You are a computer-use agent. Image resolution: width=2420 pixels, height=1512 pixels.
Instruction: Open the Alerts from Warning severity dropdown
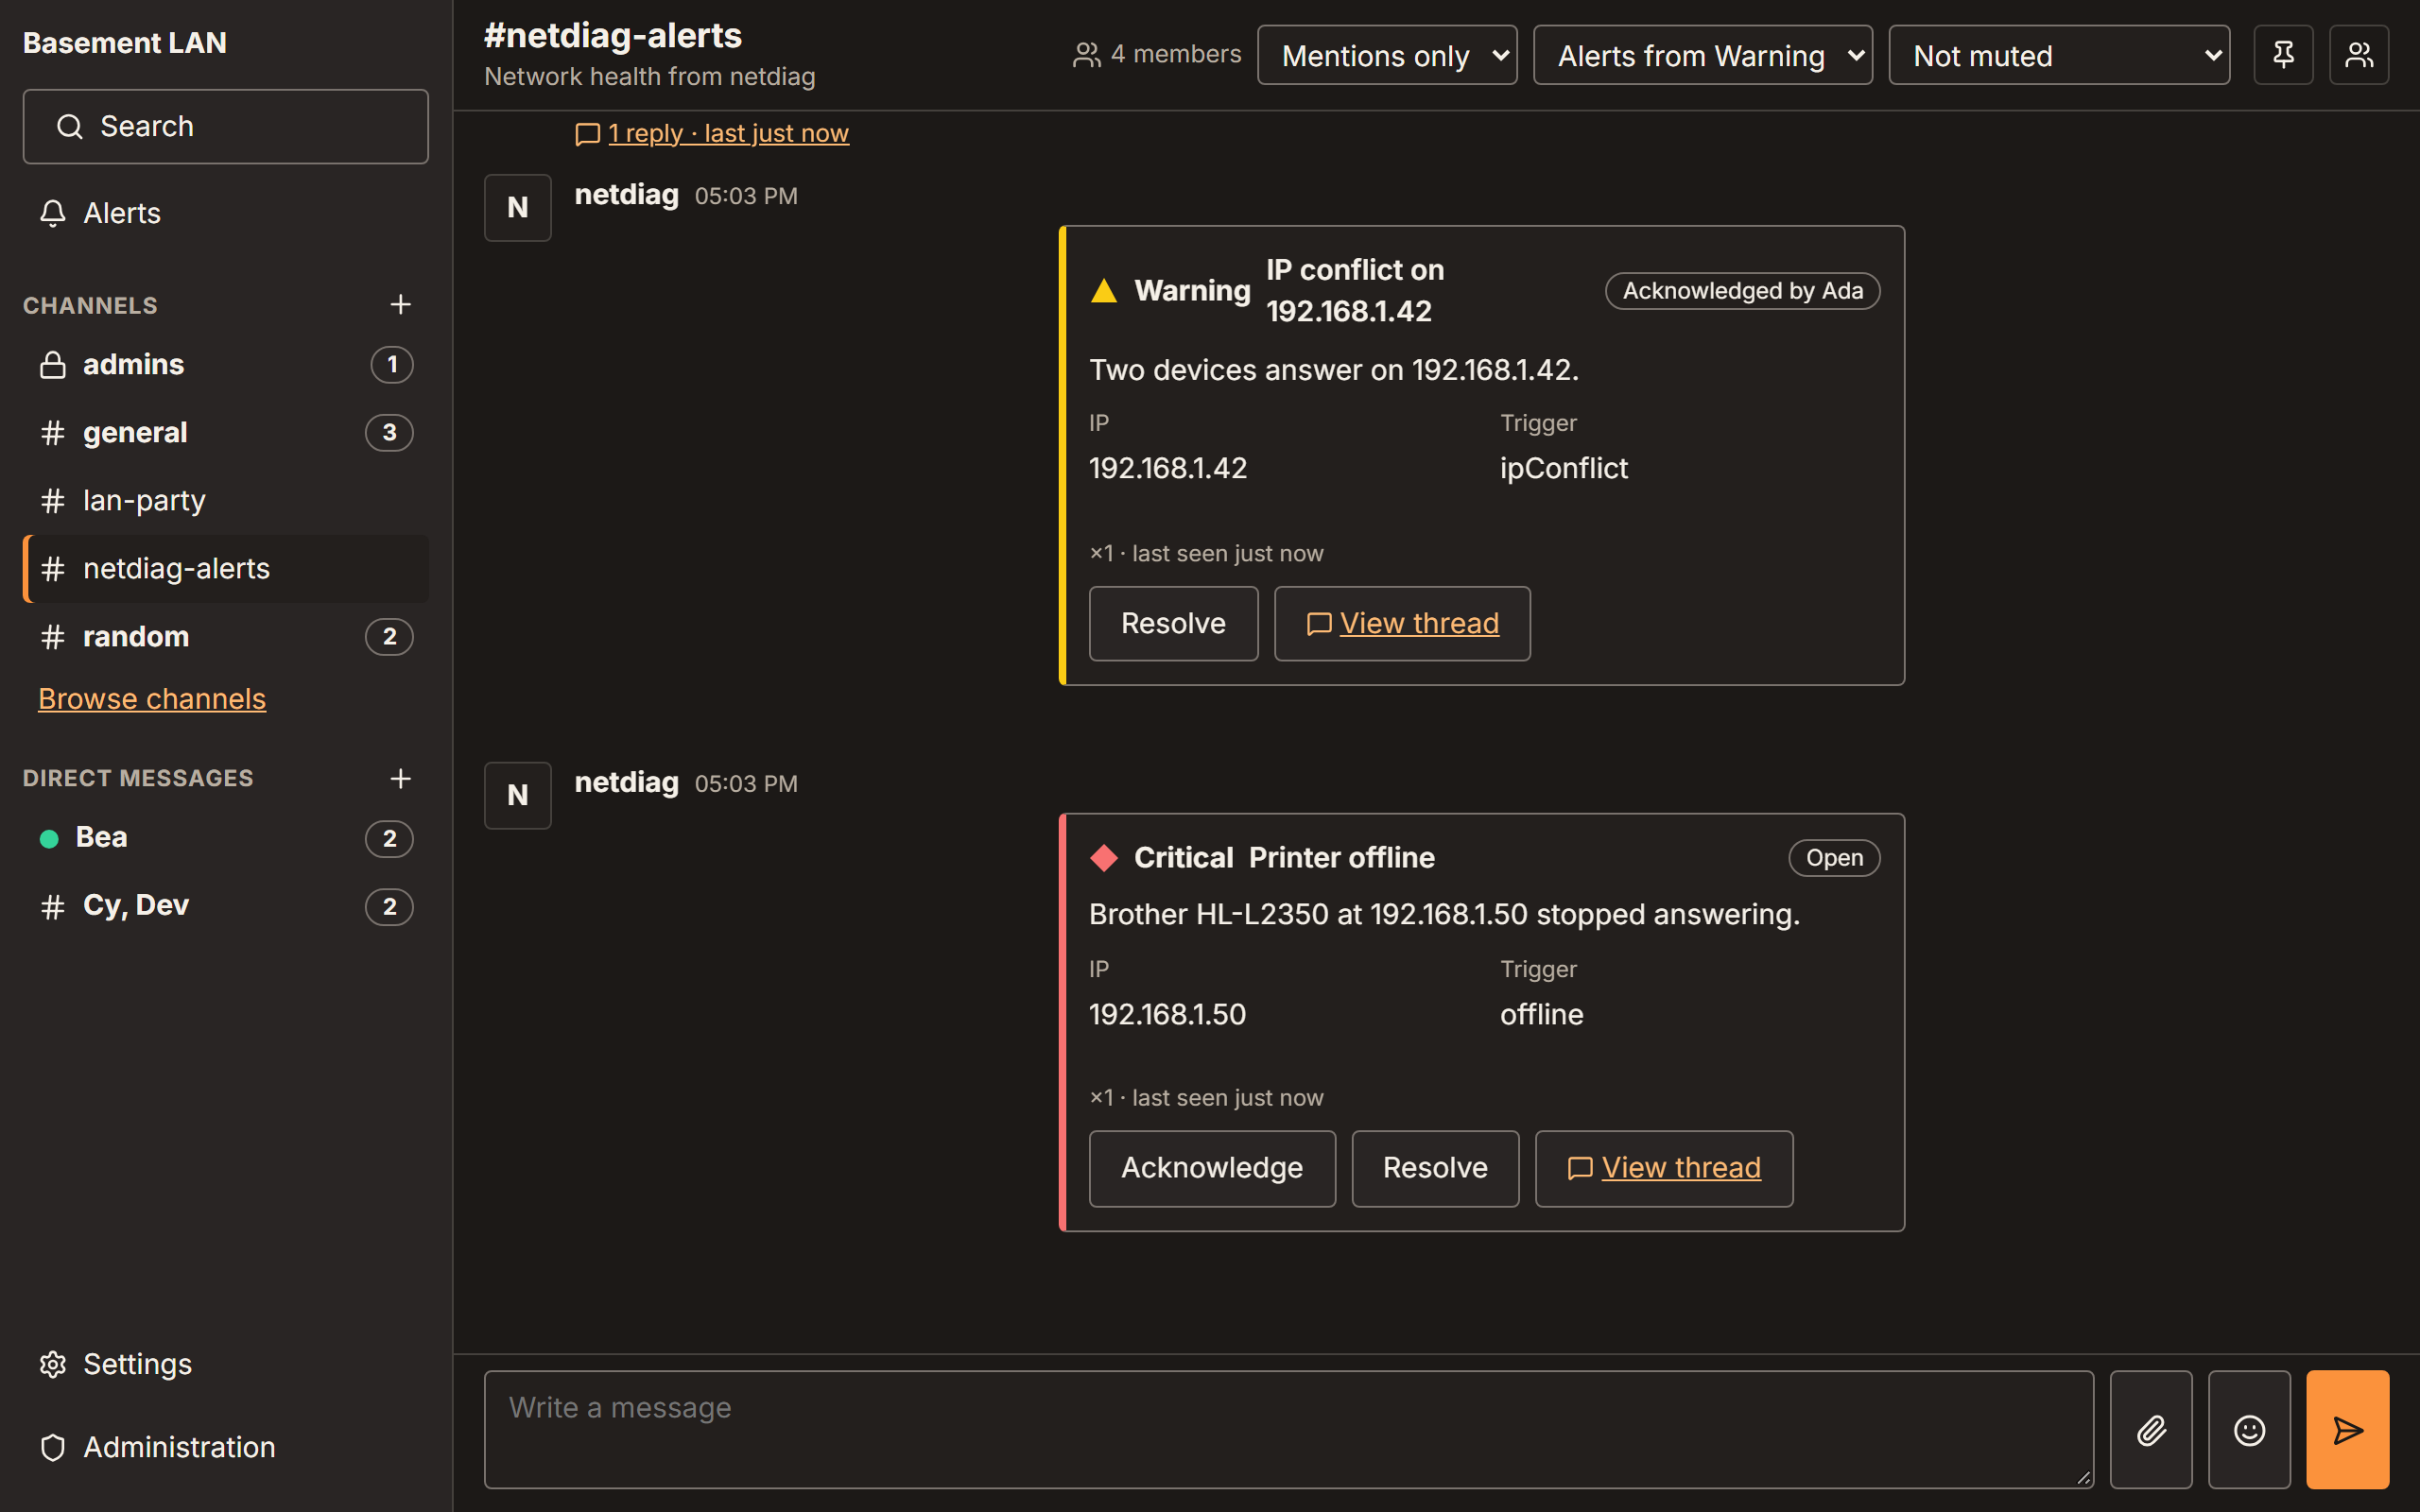1702,55
